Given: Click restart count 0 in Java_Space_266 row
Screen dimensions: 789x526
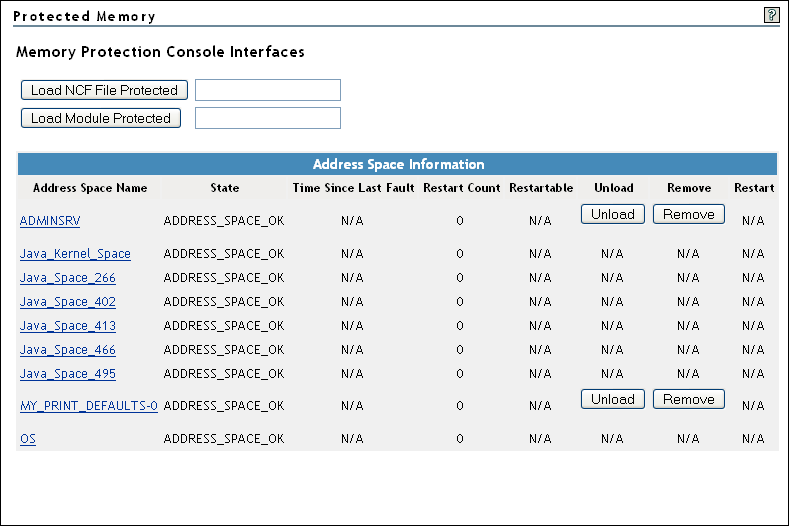Looking at the screenshot, I should (x=460, y=278).
